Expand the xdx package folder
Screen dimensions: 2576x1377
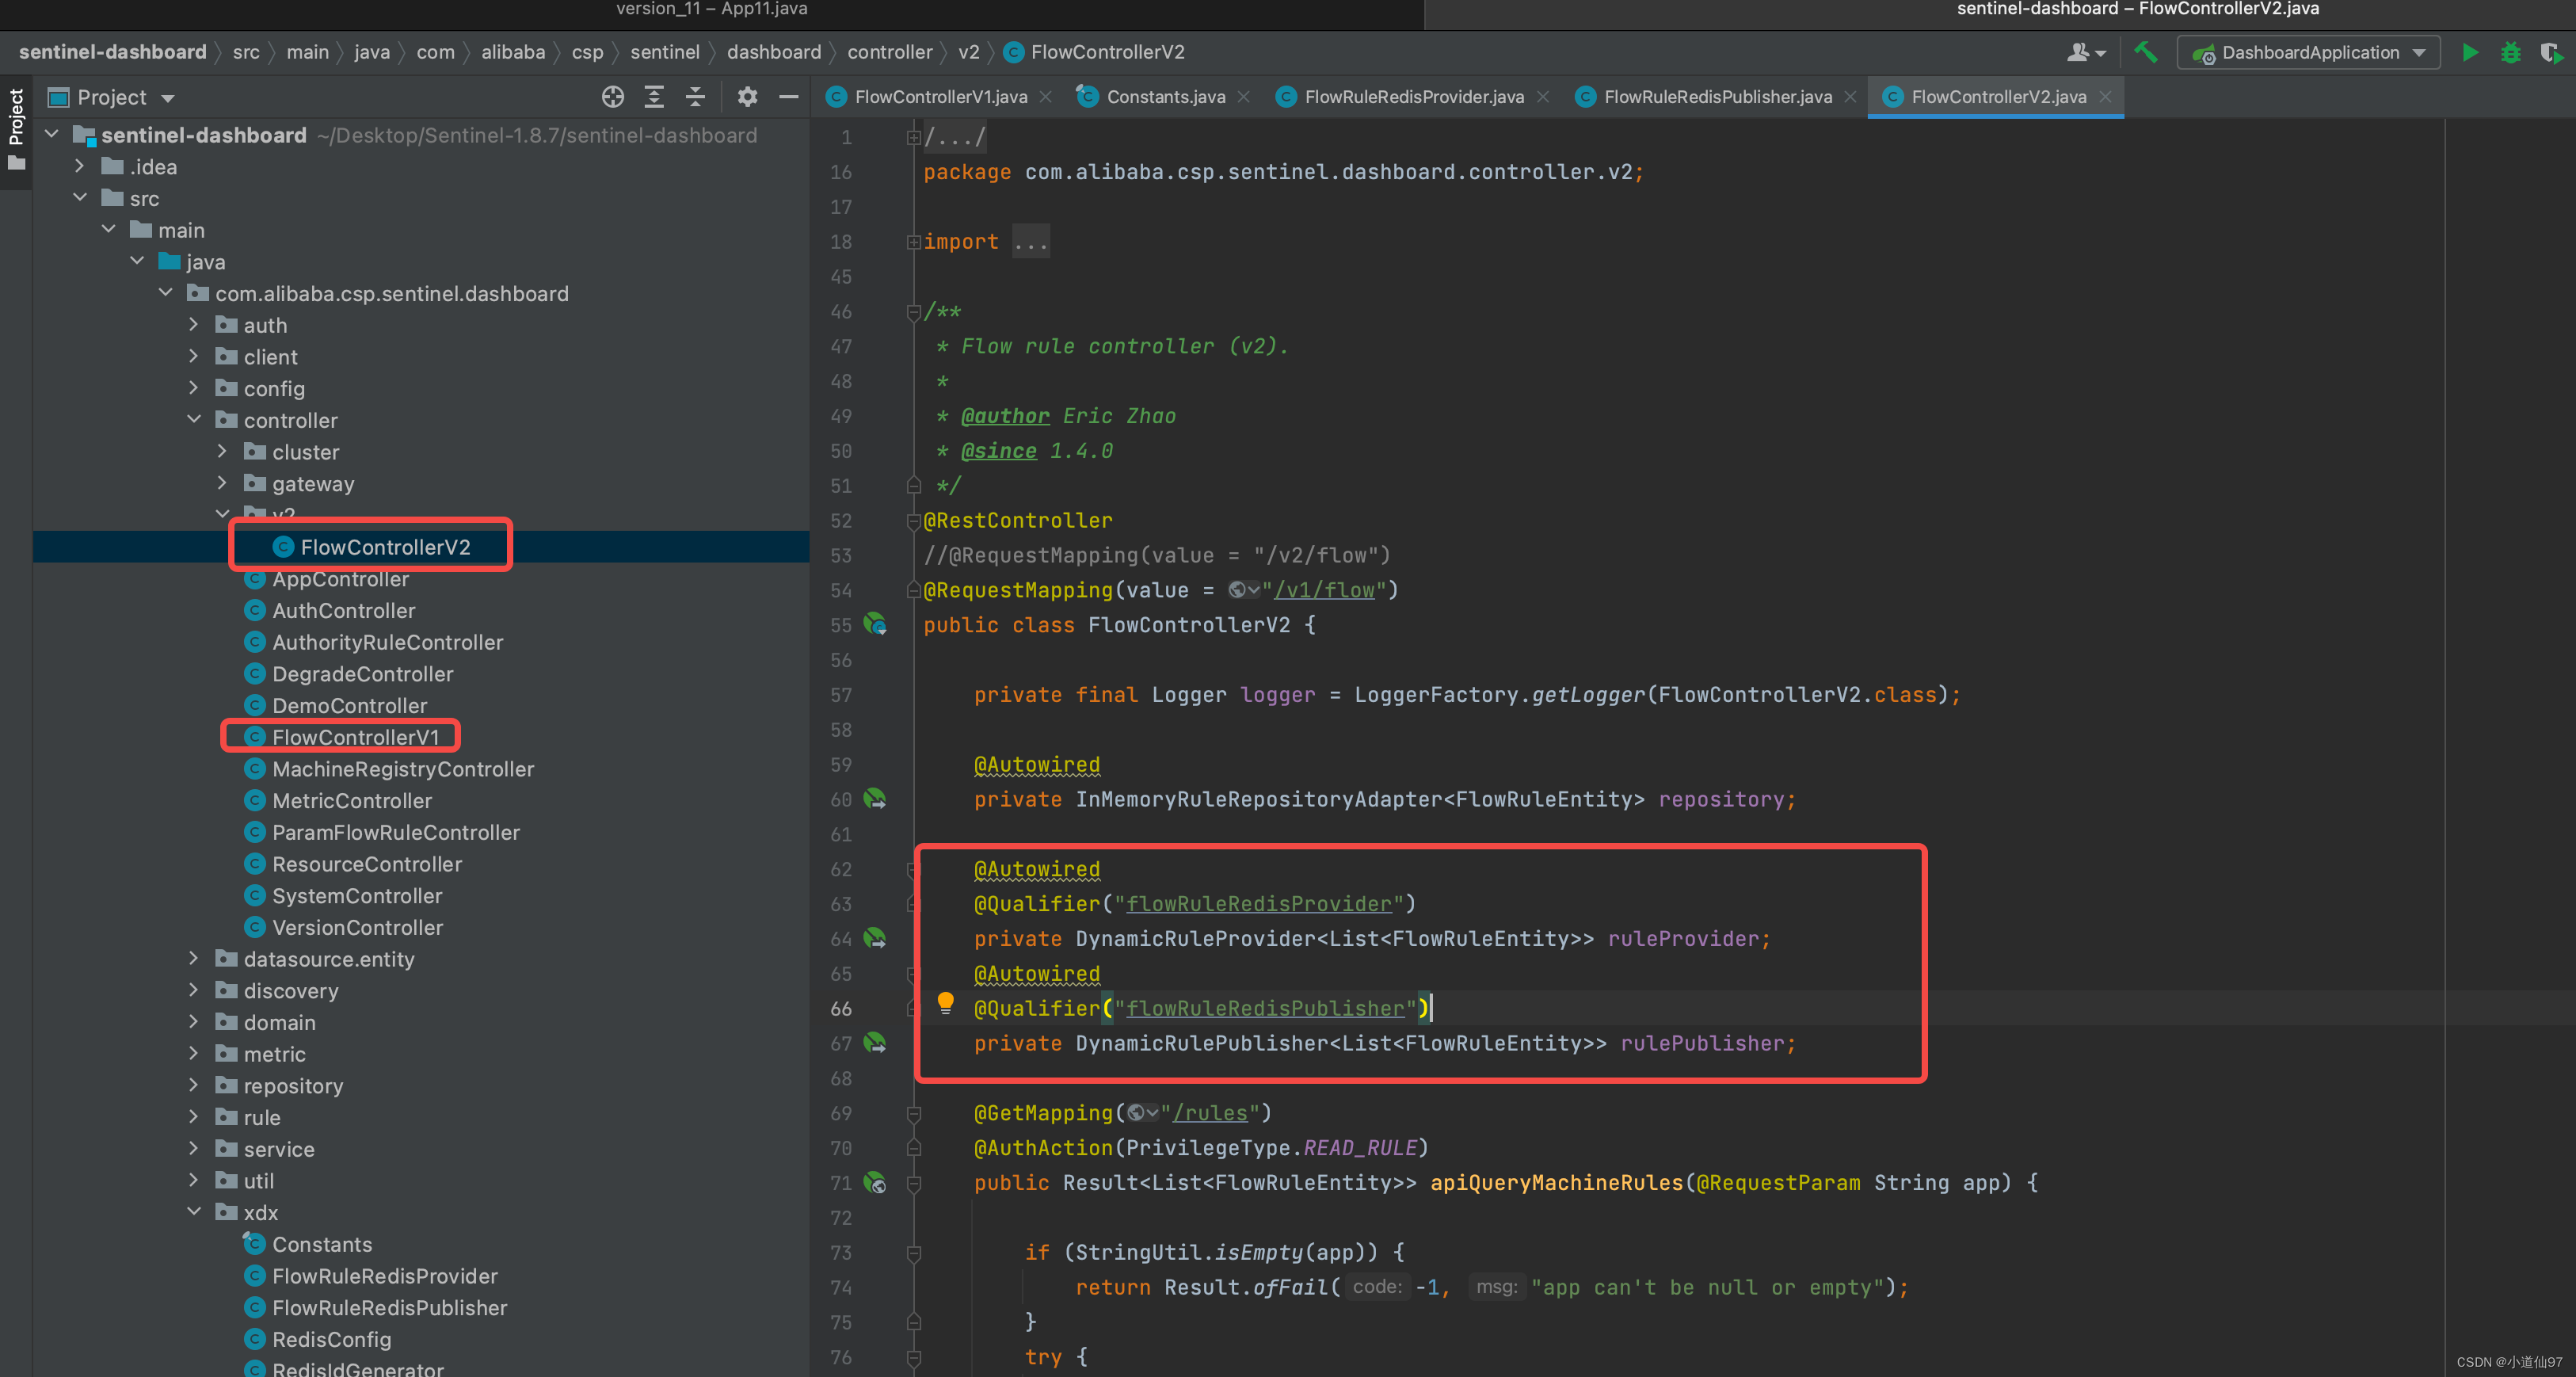(204, 1211)
